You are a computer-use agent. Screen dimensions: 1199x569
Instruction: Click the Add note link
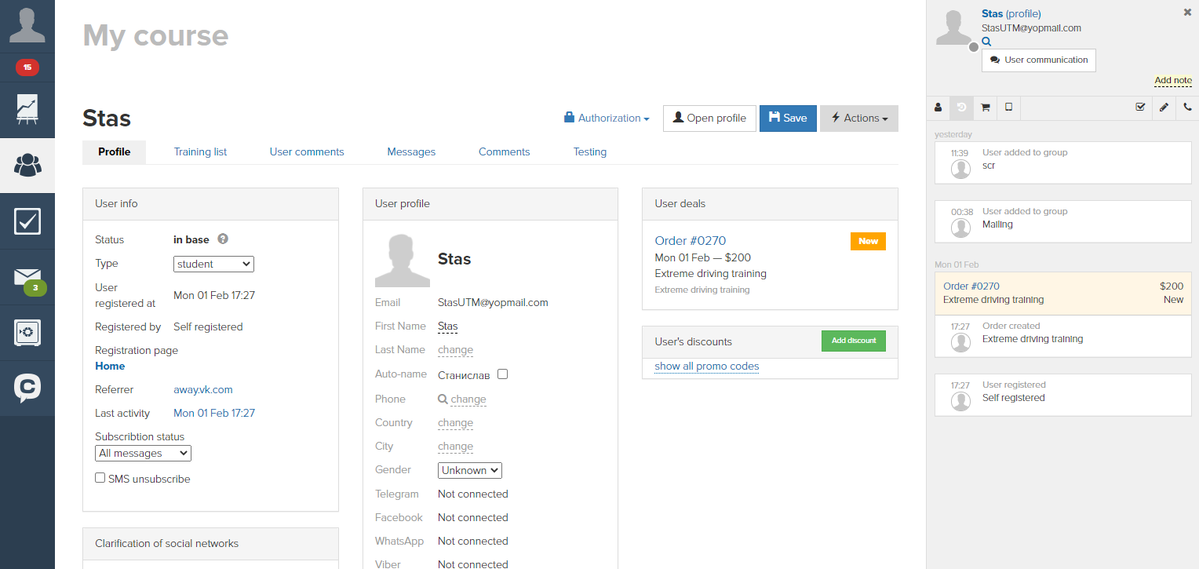coord(1173,80)
